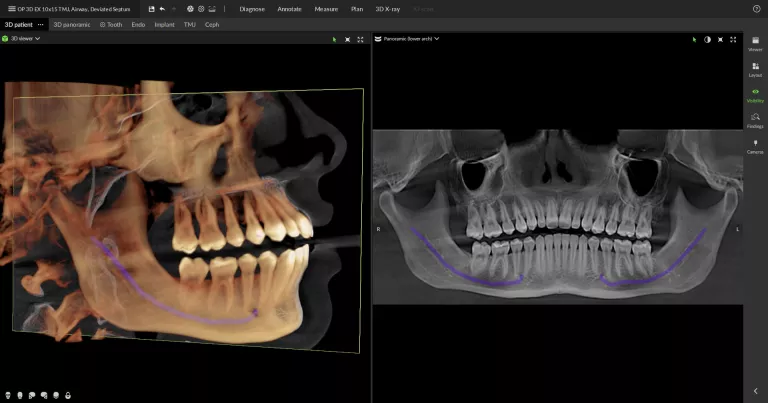Set 3D skull to first preset orientation

click(x=8, y=395)
